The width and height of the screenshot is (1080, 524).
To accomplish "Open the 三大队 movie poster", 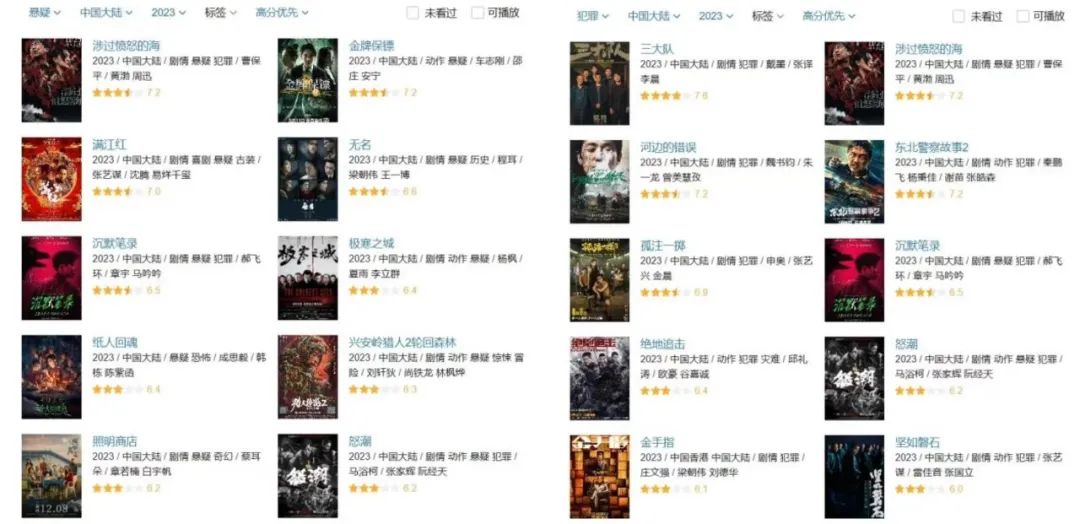I will 599,83.
